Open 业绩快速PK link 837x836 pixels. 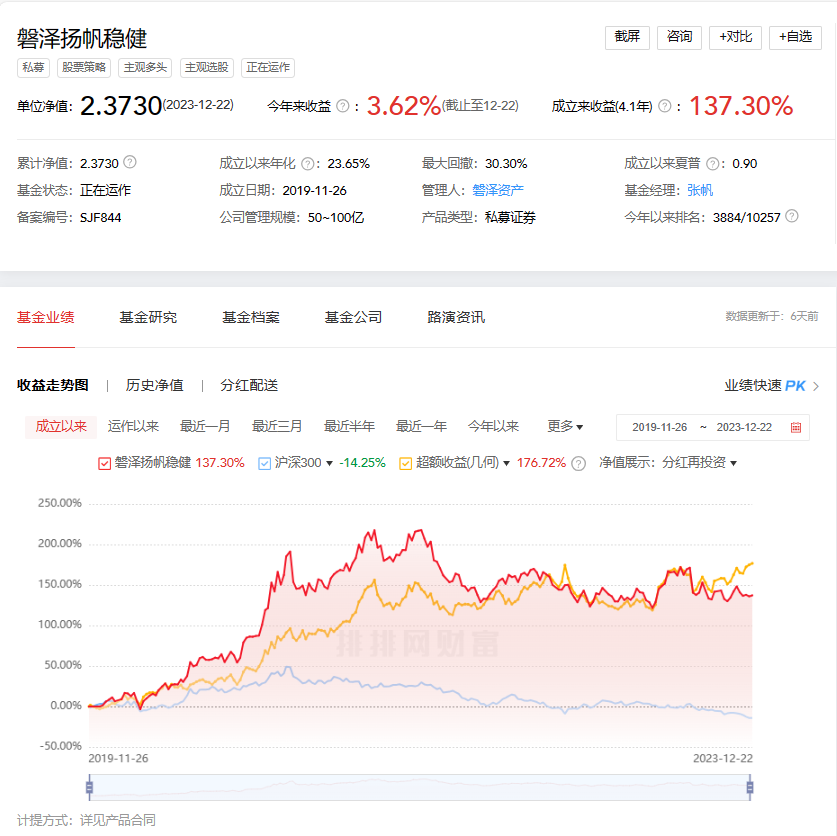[x=765, y=386]
